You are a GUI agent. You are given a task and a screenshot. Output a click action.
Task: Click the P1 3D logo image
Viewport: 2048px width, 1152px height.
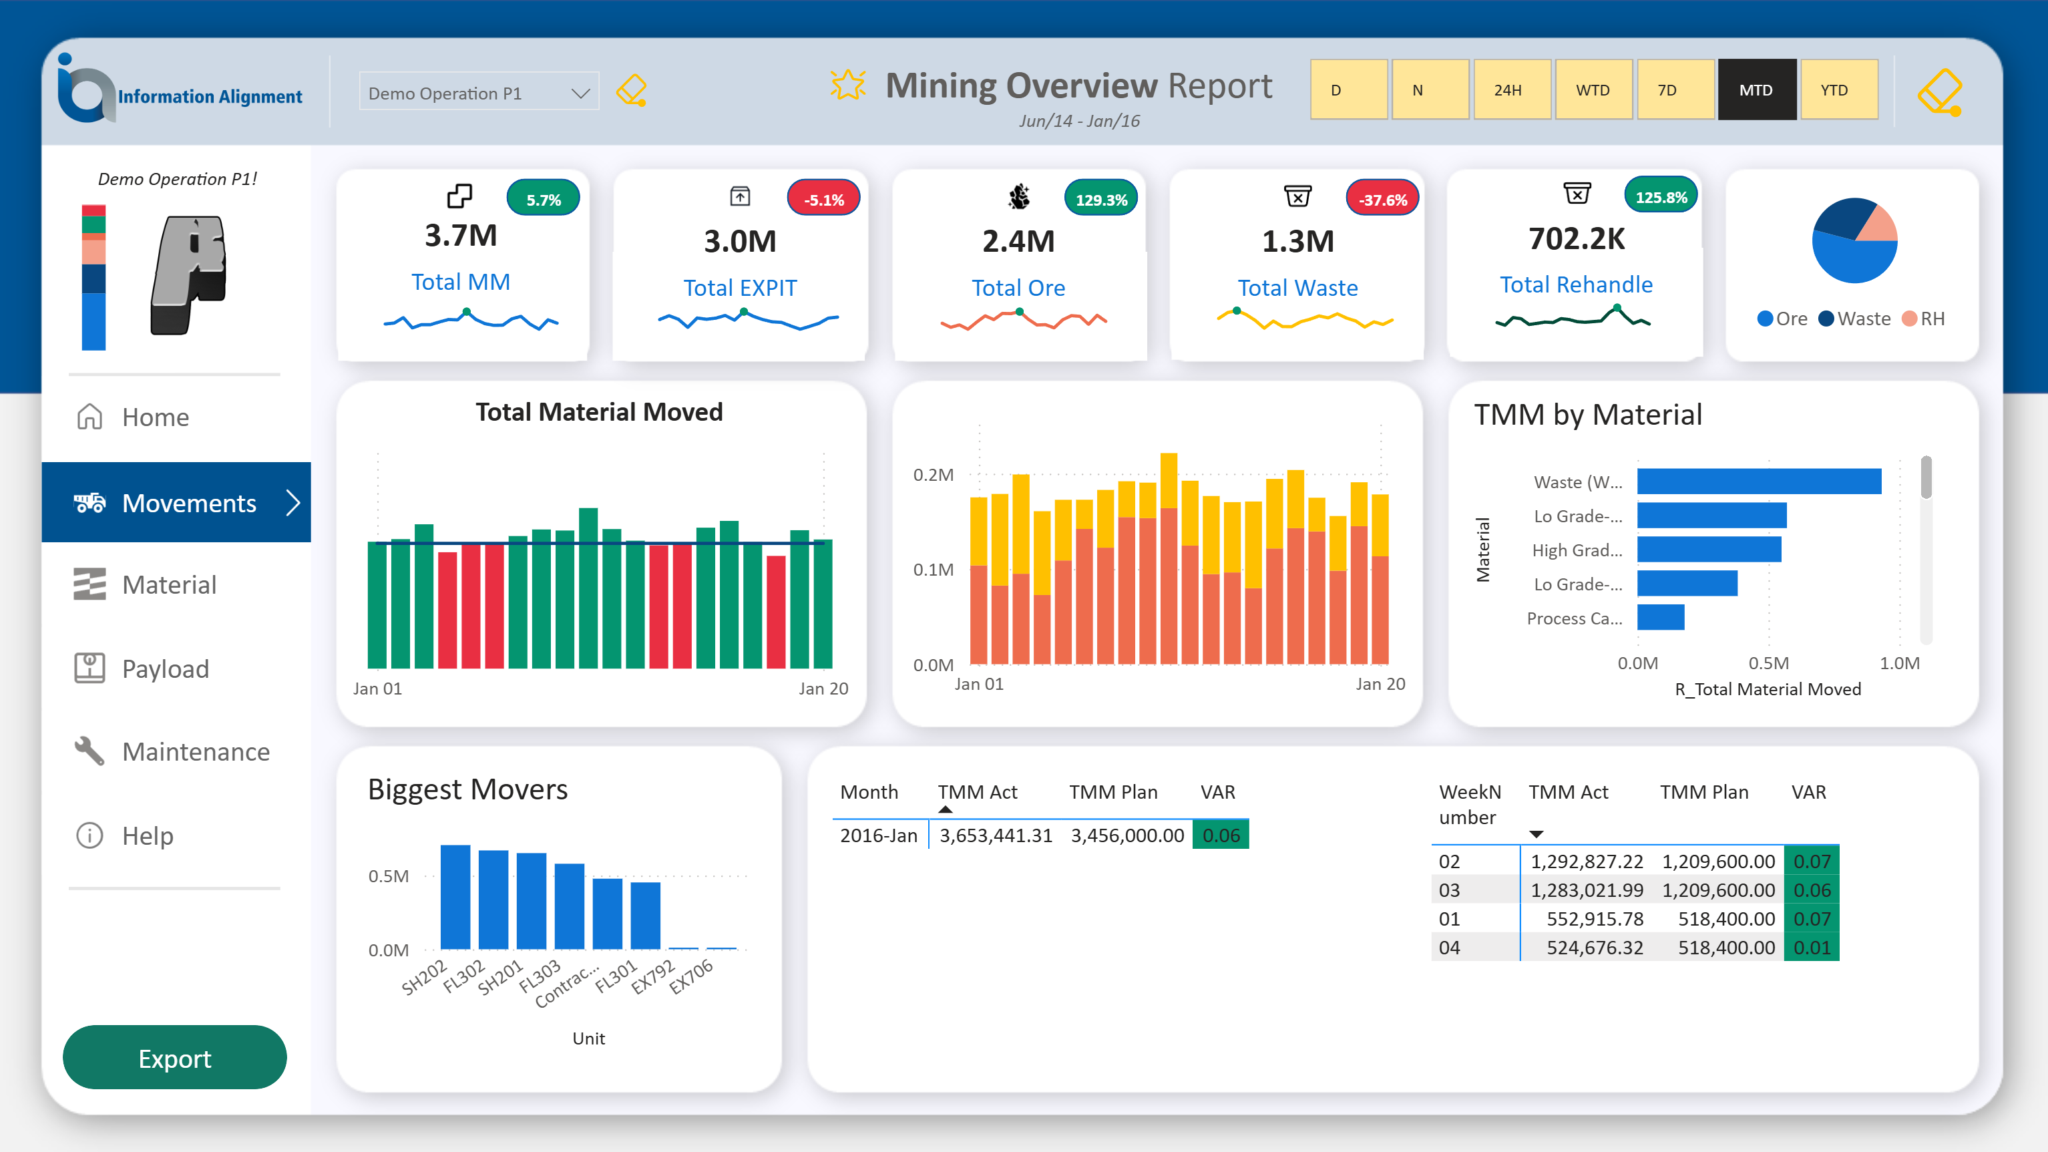(x=190, y=274)
